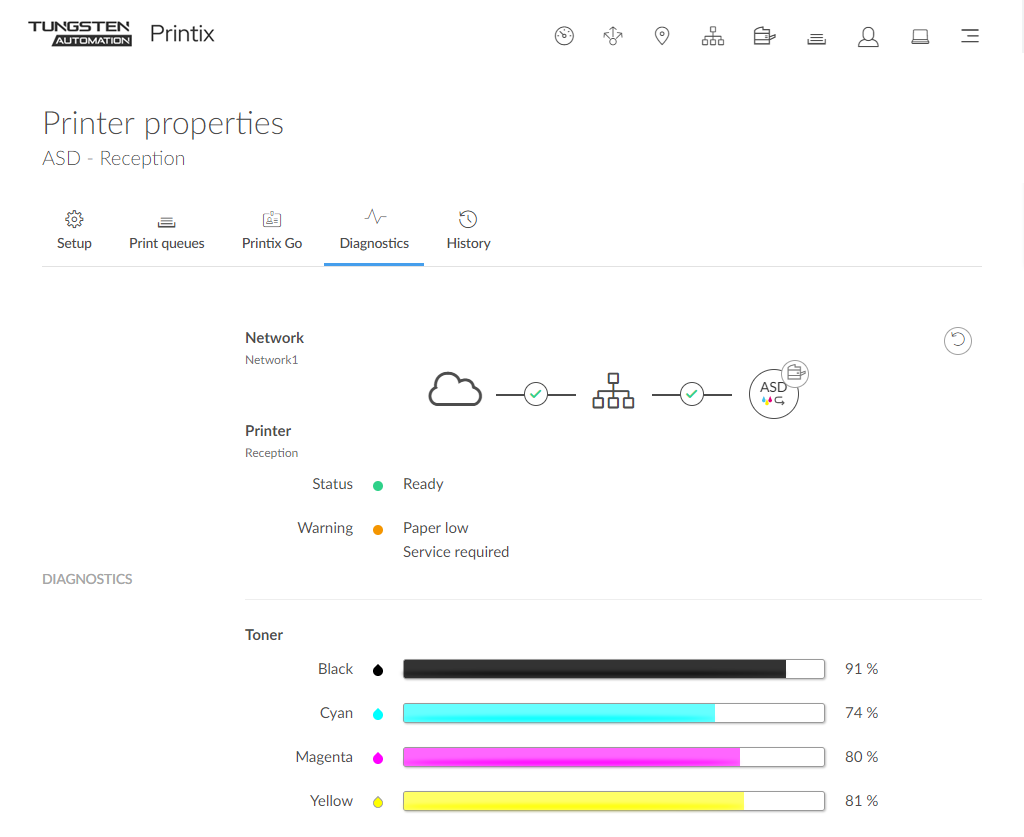
Task: Click the three-way arrows icon in header
Action: 613,37
